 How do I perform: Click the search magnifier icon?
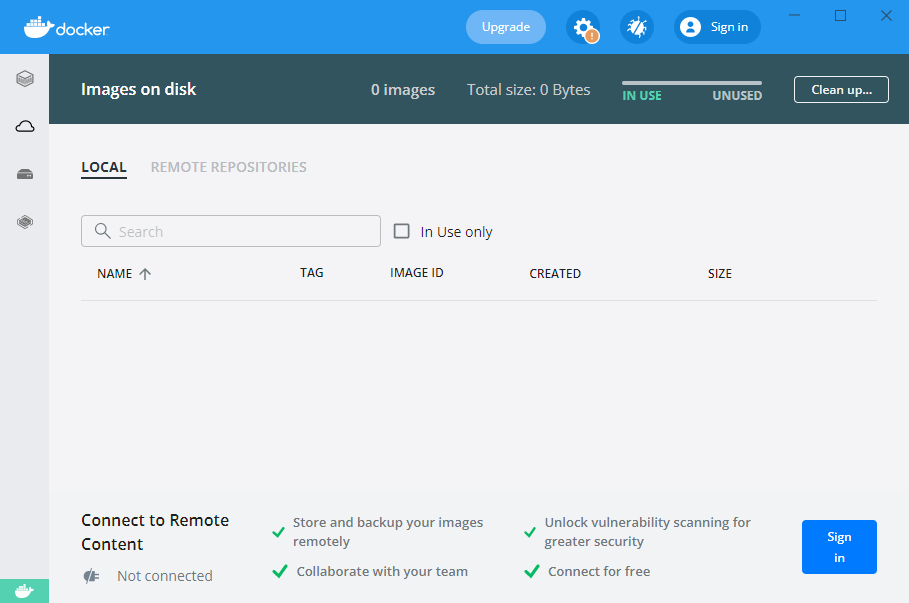(x=103, y=231)
